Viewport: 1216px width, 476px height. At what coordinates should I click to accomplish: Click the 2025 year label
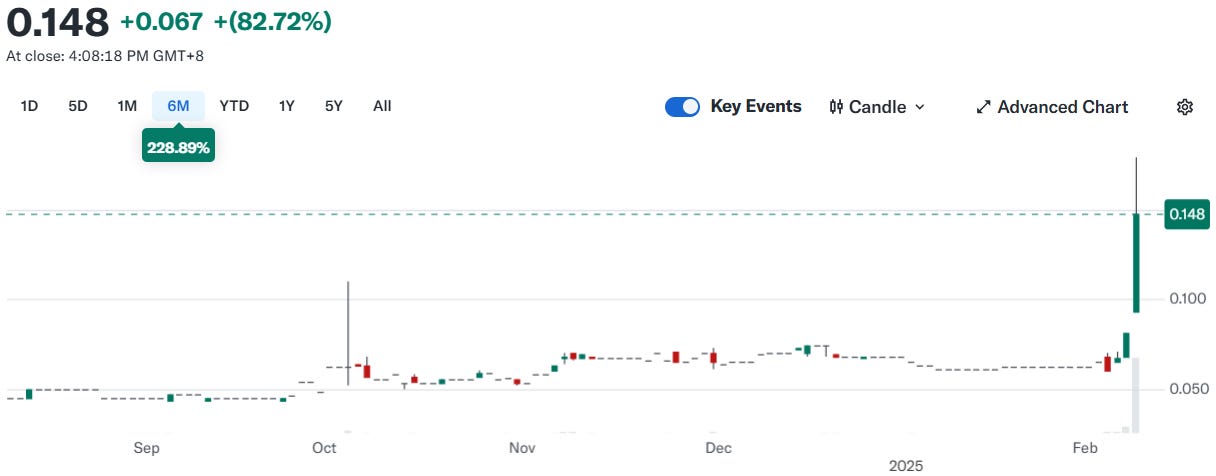pos(906,466)
